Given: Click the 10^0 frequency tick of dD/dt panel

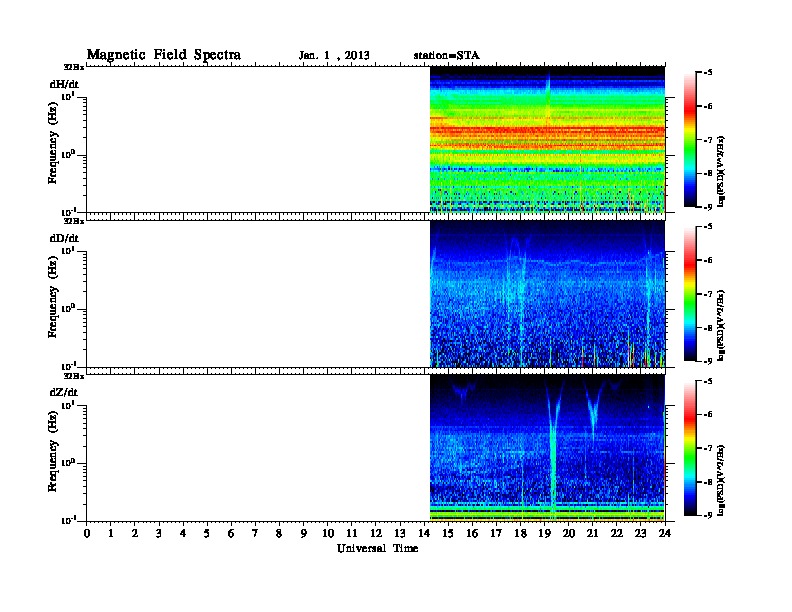Looking at the screenshot, I should coord(69,308).
